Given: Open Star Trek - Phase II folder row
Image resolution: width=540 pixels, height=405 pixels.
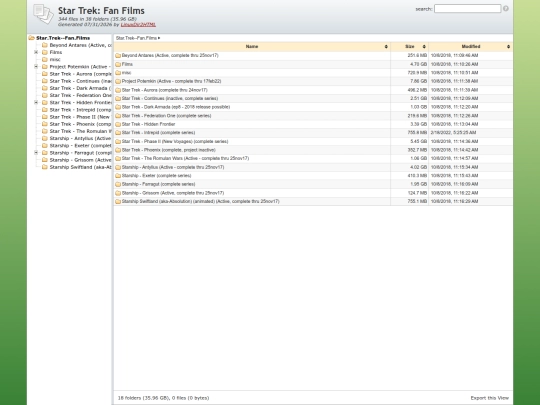Looking at the screenshot, I should pos(175,141).
